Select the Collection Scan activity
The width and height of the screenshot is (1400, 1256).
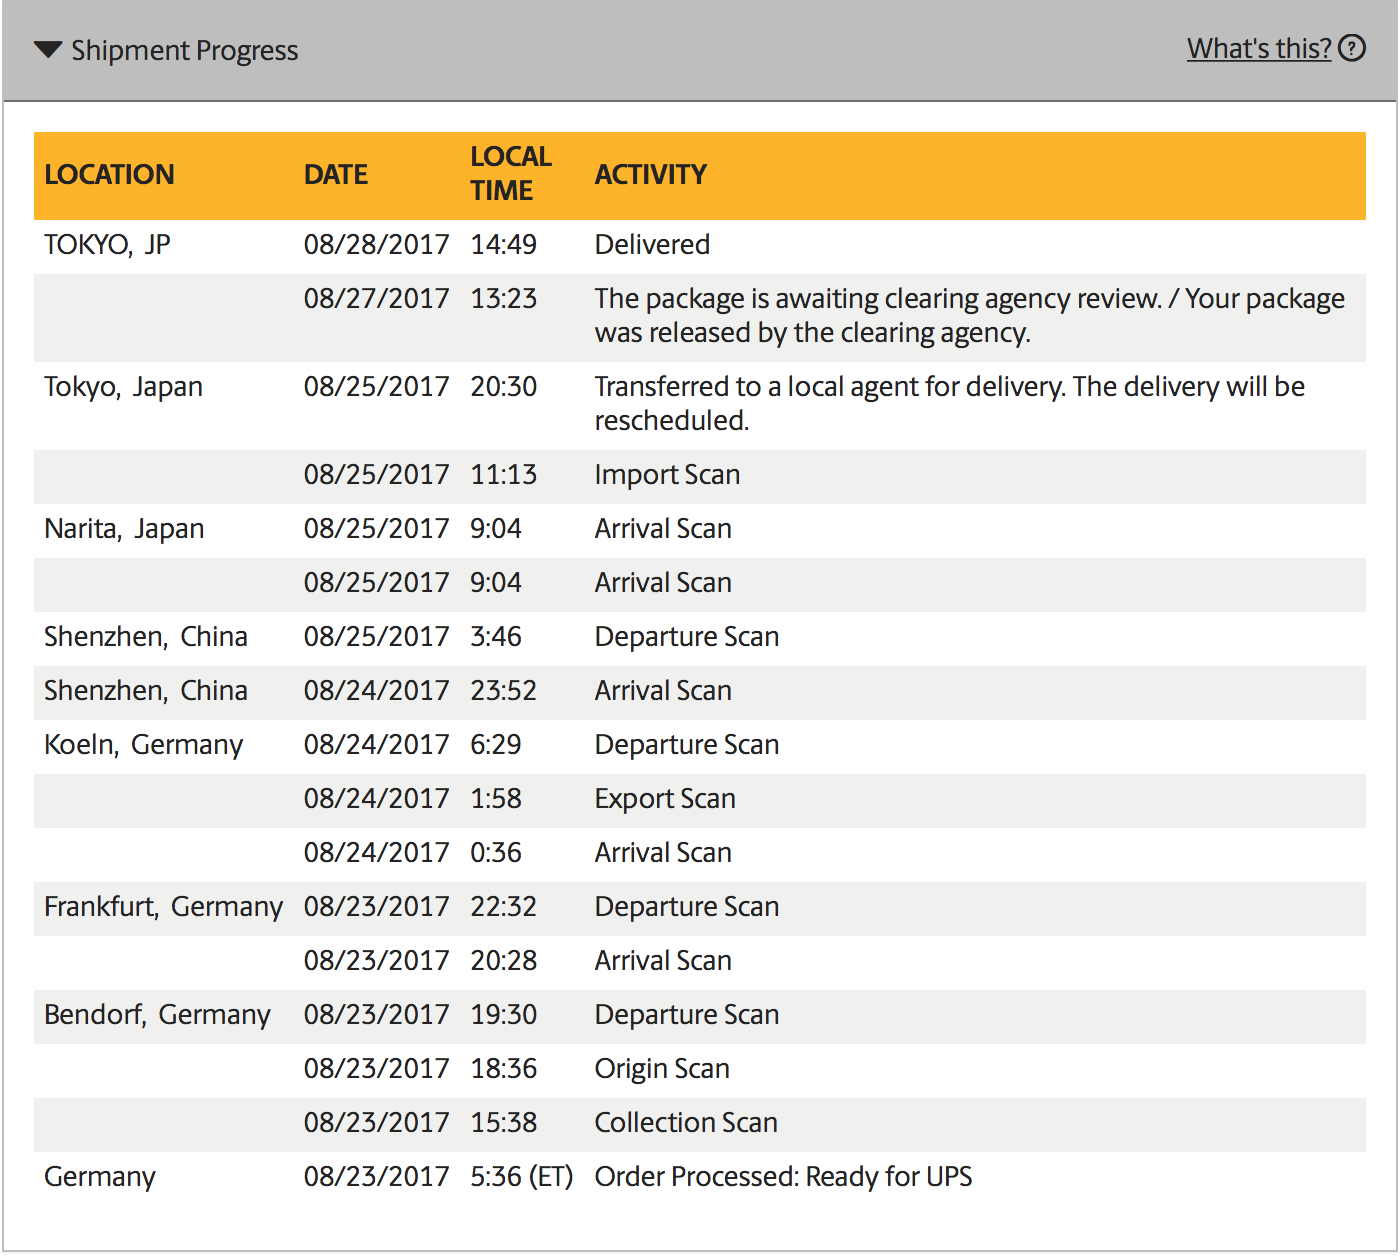click(686, 1122)
